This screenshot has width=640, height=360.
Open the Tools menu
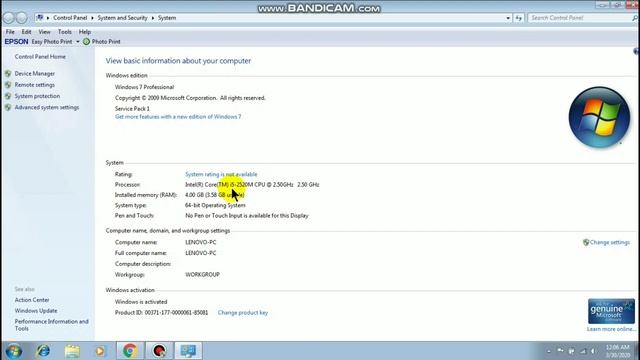(x=64, y=32)
